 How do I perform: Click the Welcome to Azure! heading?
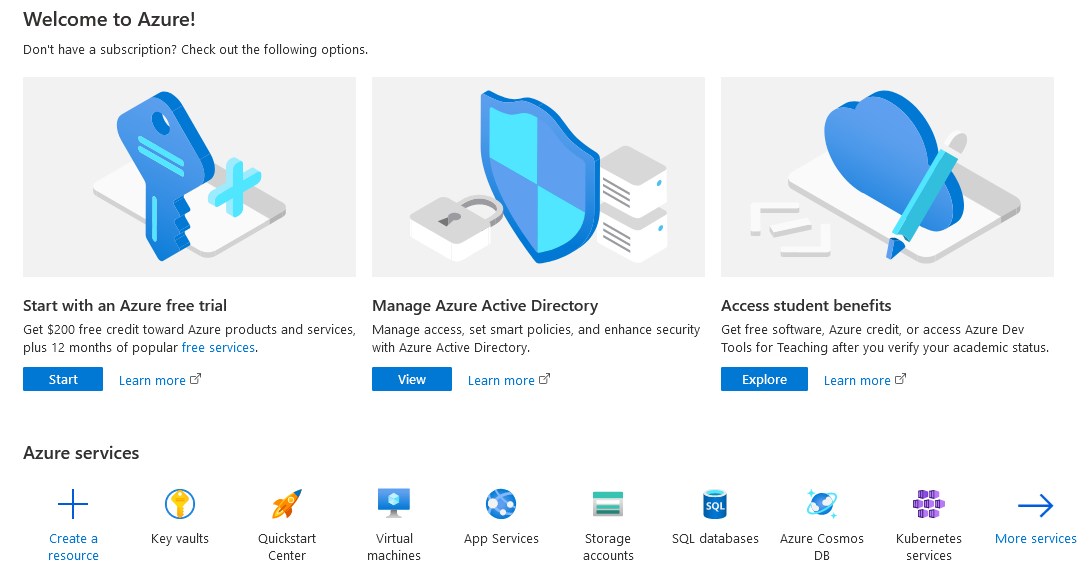click(x=109, y=19)
